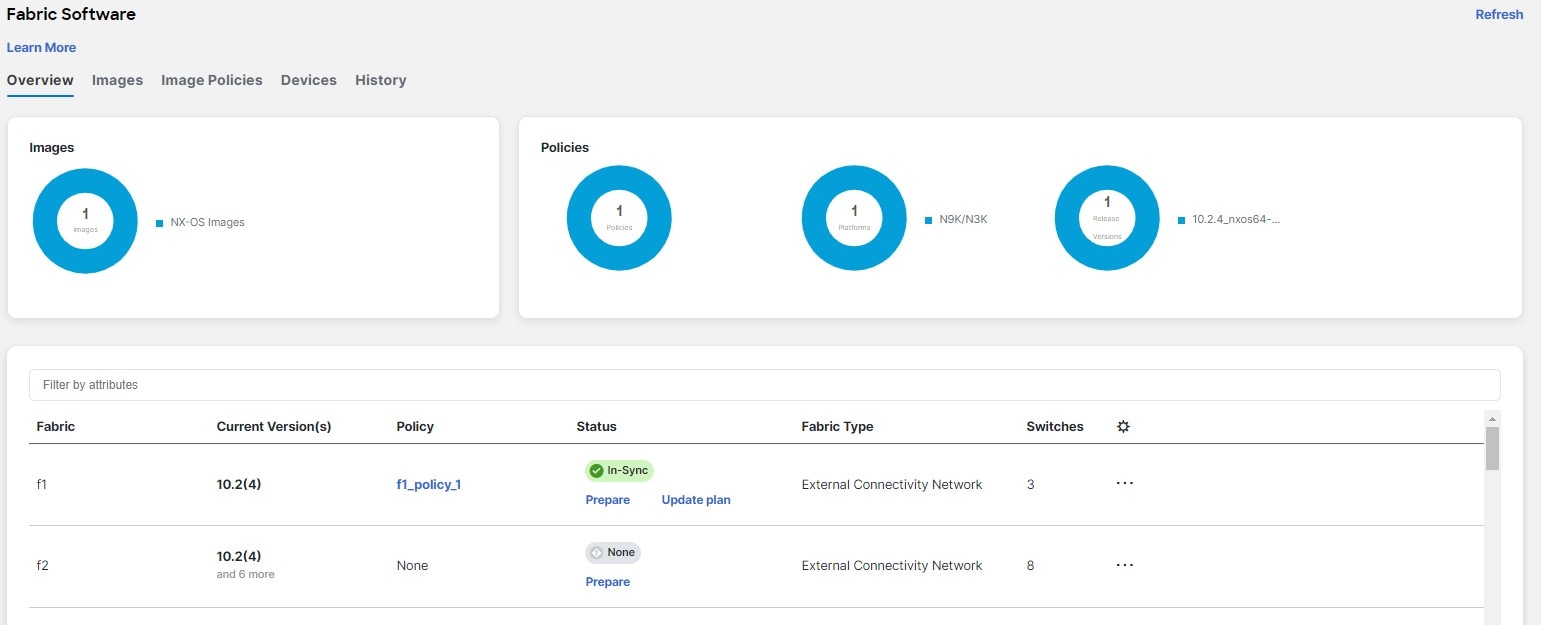The image size is (1541, 625).
Task: Click the scrollbar up arrow
Action: coord(1492,418)
